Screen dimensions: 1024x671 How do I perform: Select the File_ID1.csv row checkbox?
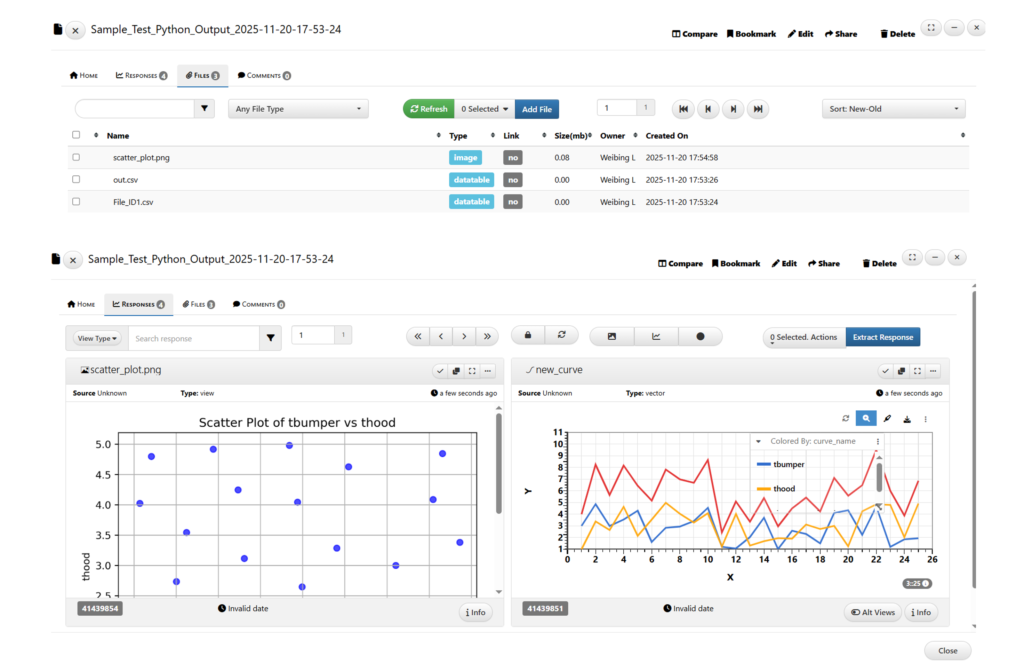(76, 201)
